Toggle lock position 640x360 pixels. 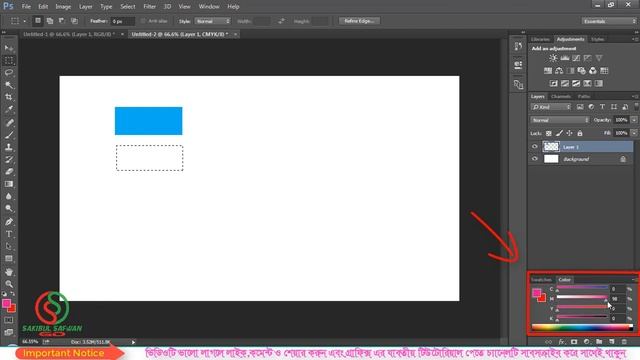click(569, 133)
